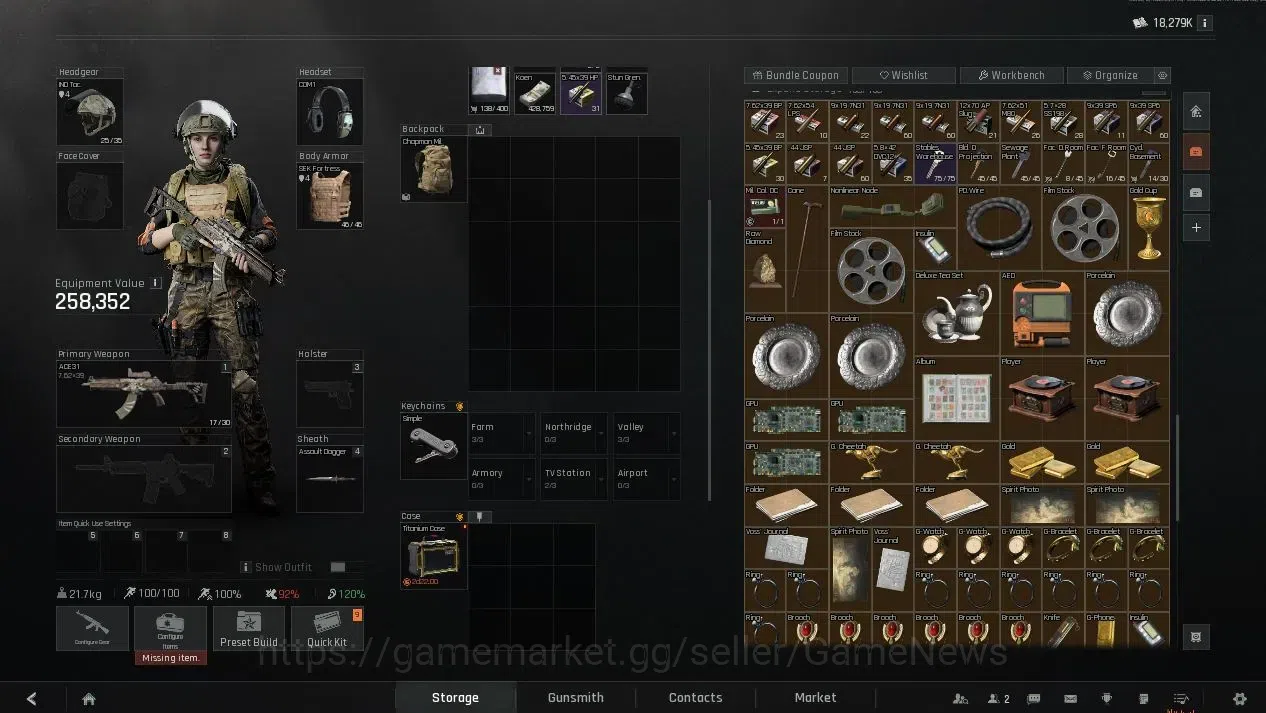Open the settings gear icon
The height and width of the screenshot is (713, 1266).
1240,698
